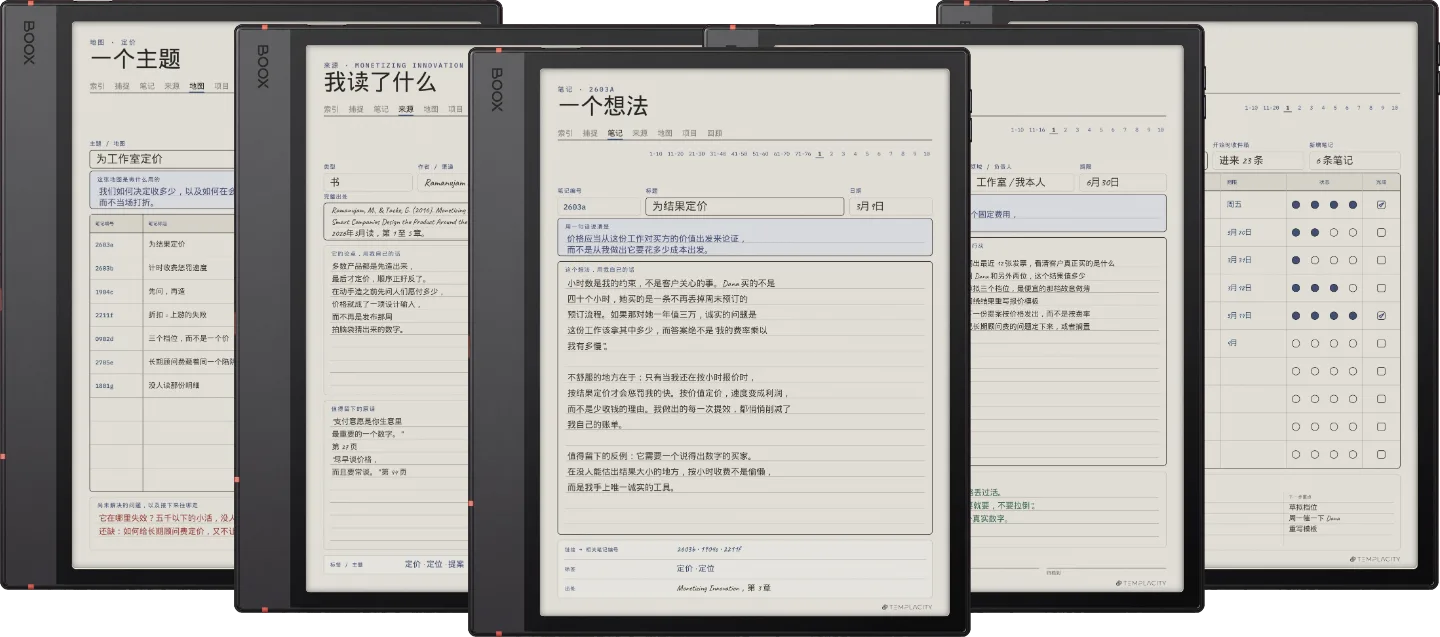Click the BOOX logo beside the 我读了什么 page

pos(263,66)
